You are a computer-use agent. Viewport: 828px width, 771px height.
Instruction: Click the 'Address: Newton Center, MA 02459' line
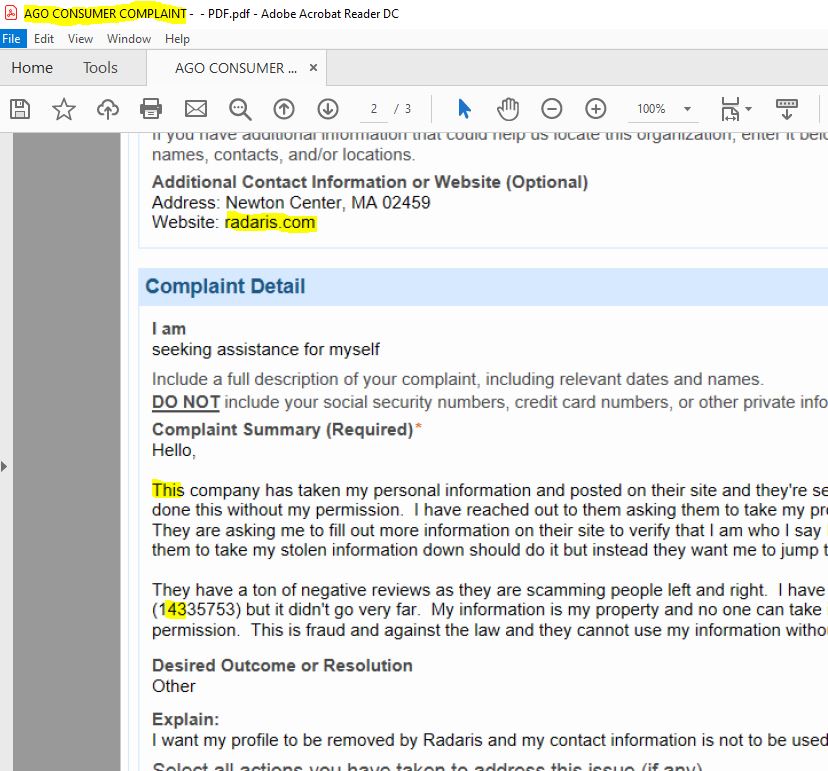pyautogui.click(x=291, y=202)
